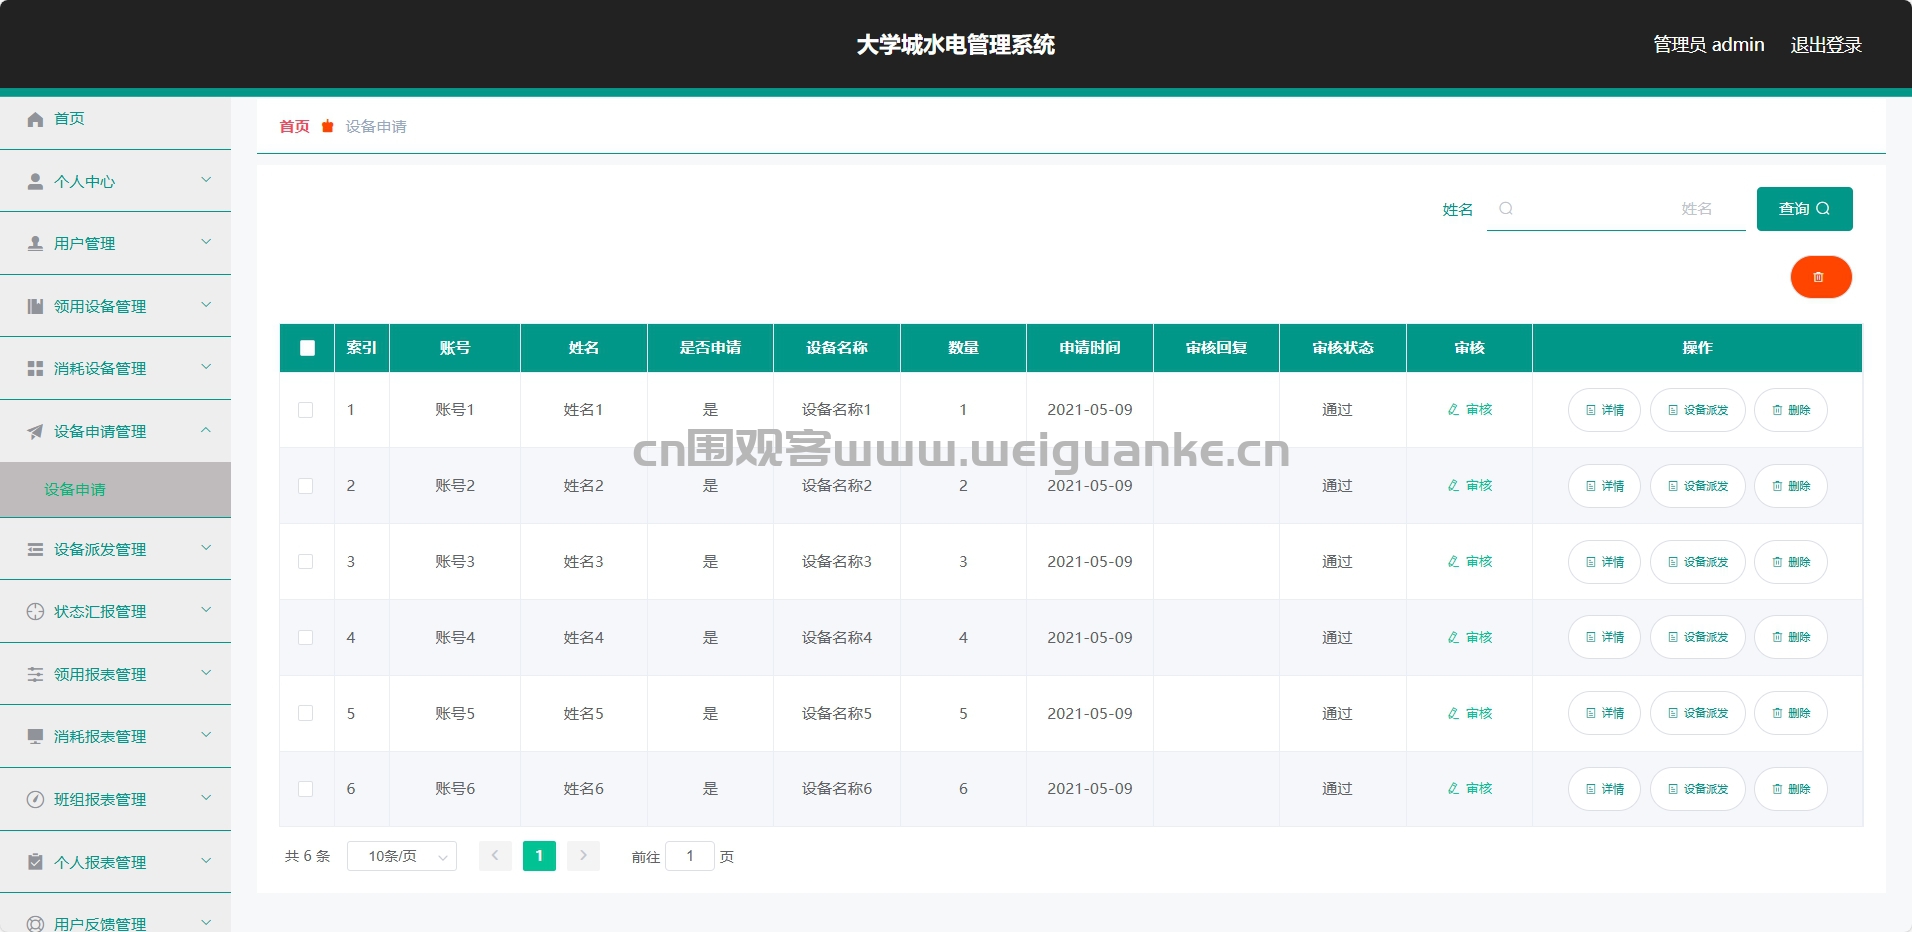The width and height of the screenshot is (1912, 932).
Task: Go to previous page arrow in pagination
Action: (x=495, y=856)
